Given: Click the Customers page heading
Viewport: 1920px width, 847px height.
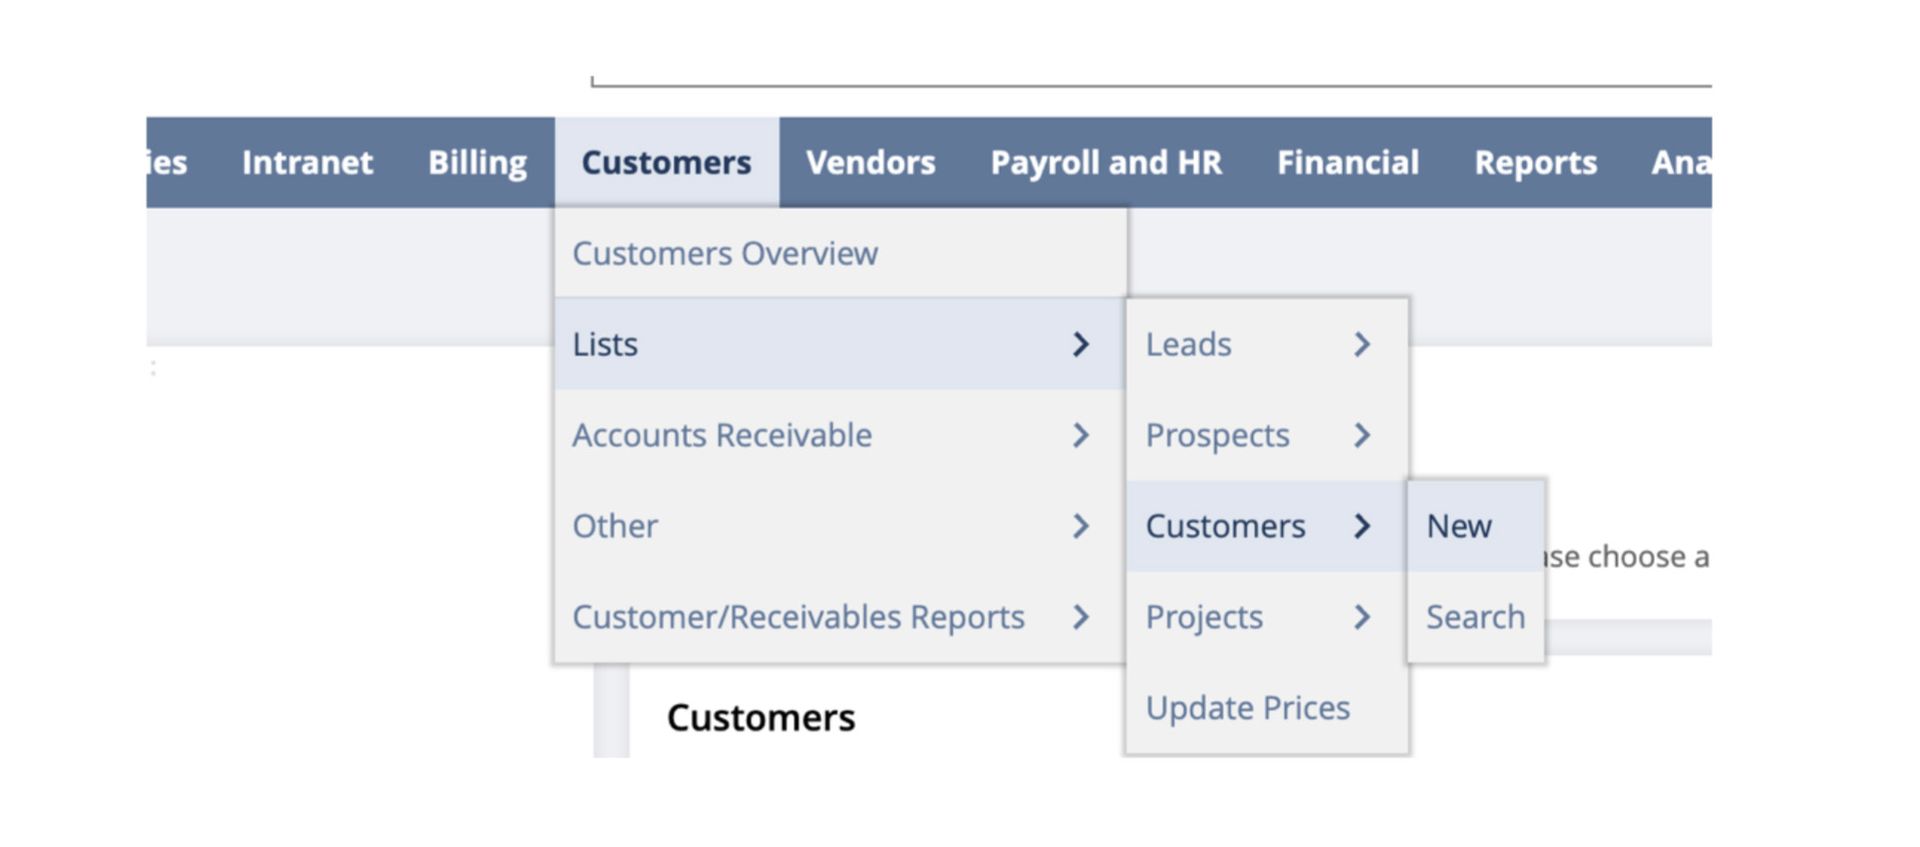Looking at the screenshot, I should click(762, 717).
